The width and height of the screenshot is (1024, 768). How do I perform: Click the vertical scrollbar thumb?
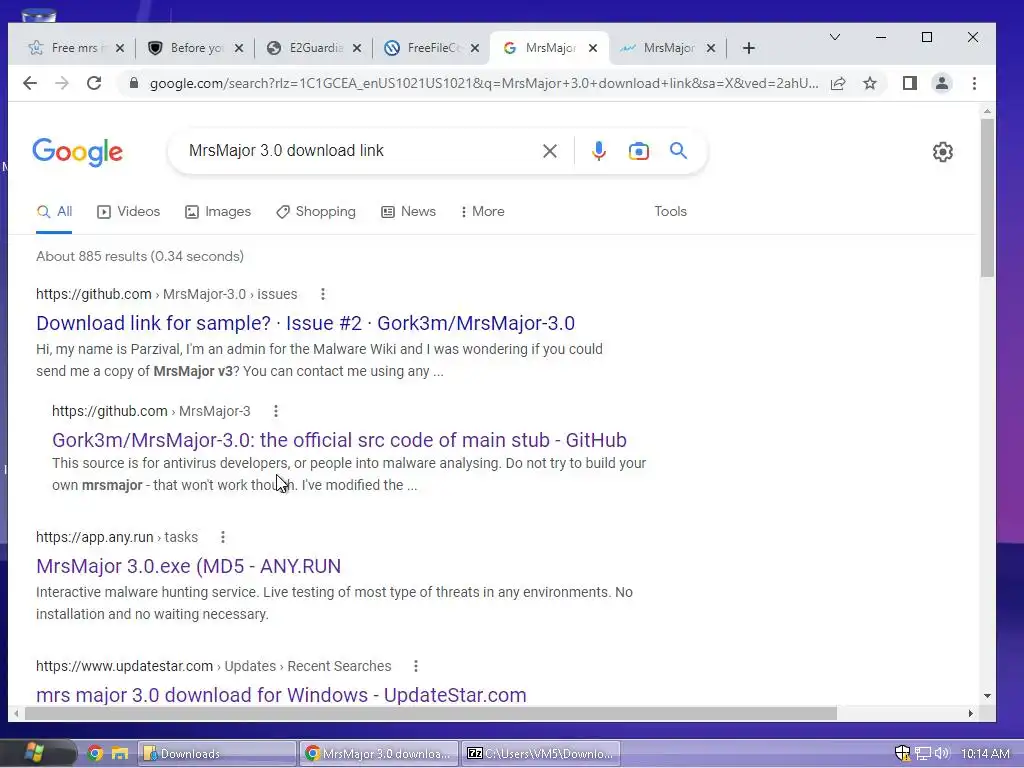pos(987,198)
